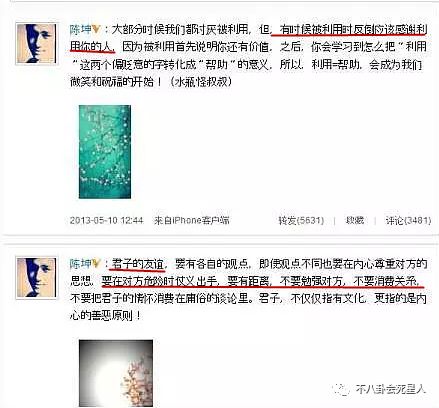Click the verified V badge in the second post
Screen dimensions: 439x408
(x=96, y=264)
